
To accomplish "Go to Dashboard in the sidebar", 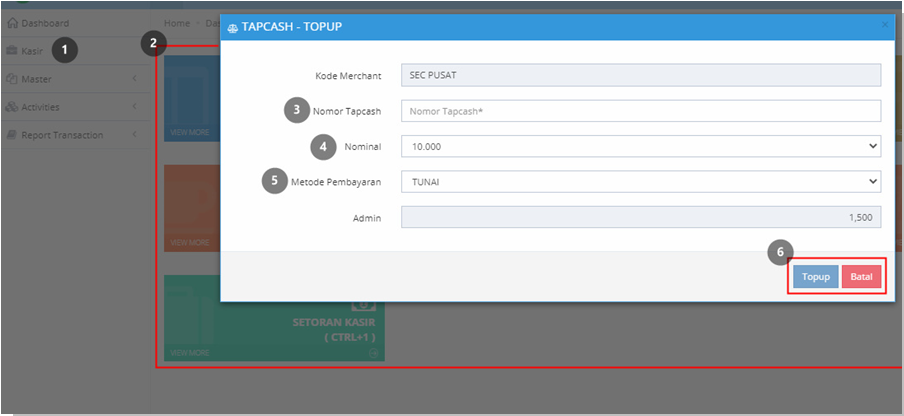I will tap(45, 24).
